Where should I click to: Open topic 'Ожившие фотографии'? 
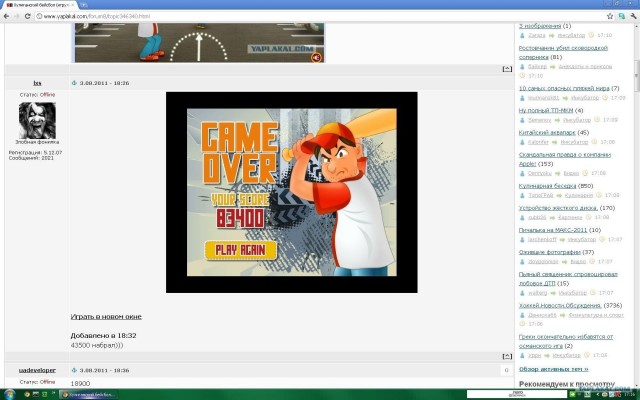pyautogui.click(x=549, y=252)
